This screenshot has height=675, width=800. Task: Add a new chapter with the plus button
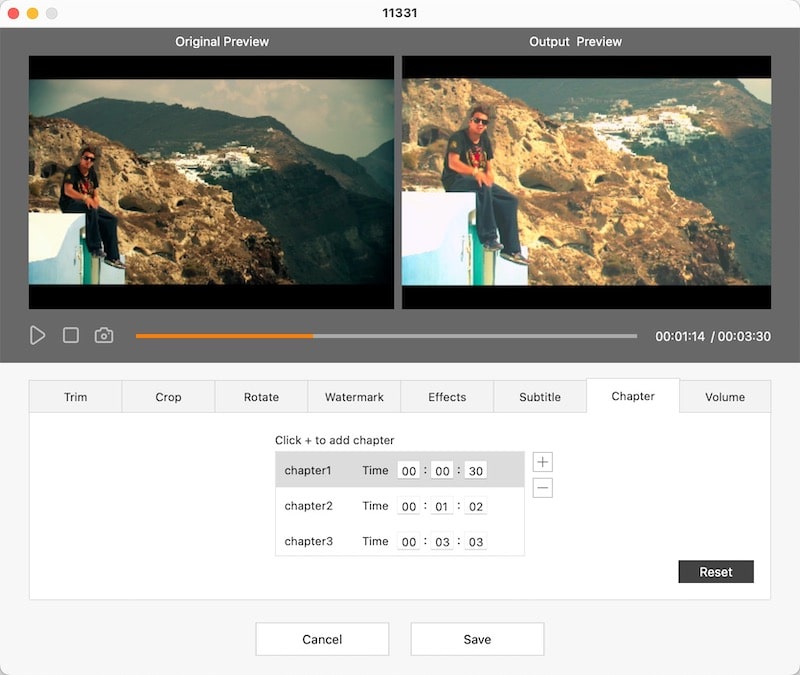tap(542, 461)
